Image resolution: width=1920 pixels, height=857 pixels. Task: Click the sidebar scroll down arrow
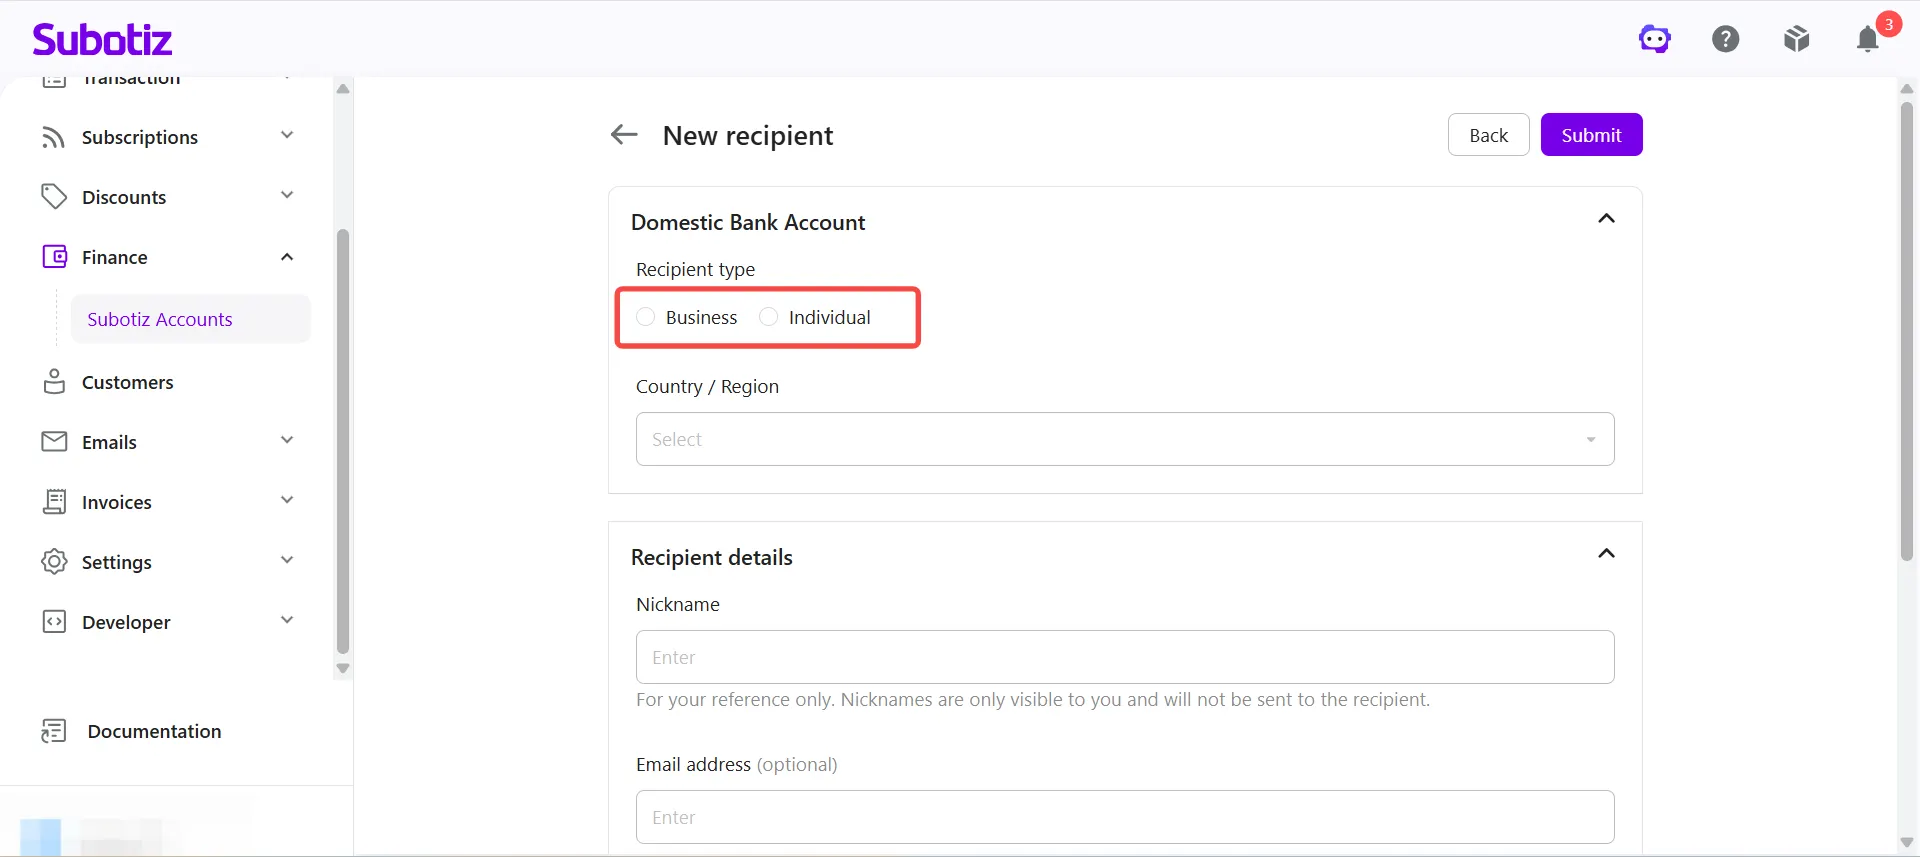point(343,669)
